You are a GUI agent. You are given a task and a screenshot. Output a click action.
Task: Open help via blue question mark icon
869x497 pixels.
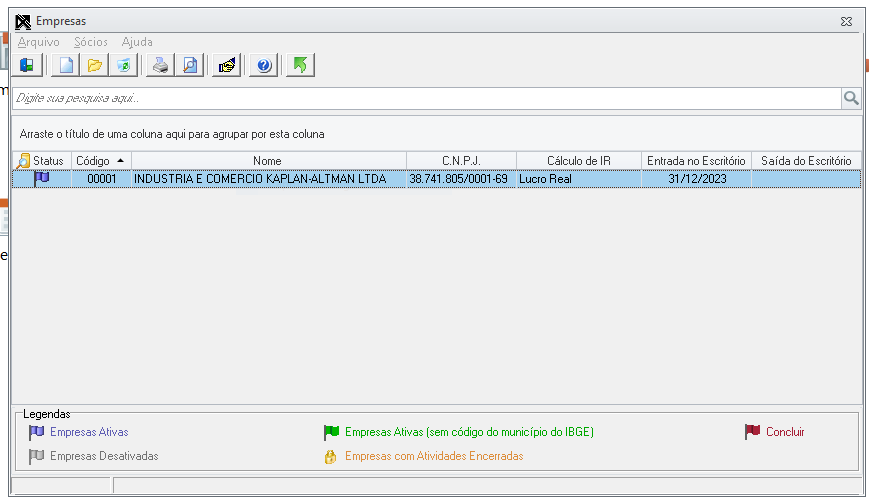(264, 66)
